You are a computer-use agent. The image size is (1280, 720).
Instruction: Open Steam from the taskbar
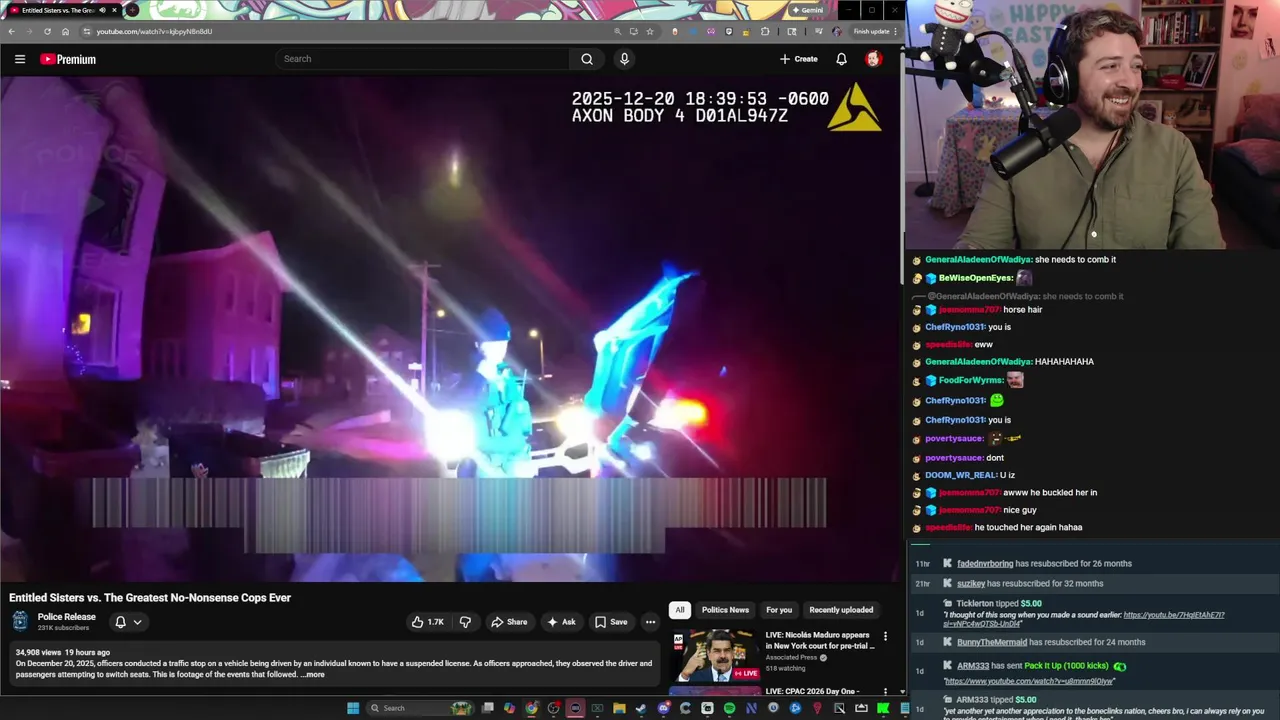point(641,708)
